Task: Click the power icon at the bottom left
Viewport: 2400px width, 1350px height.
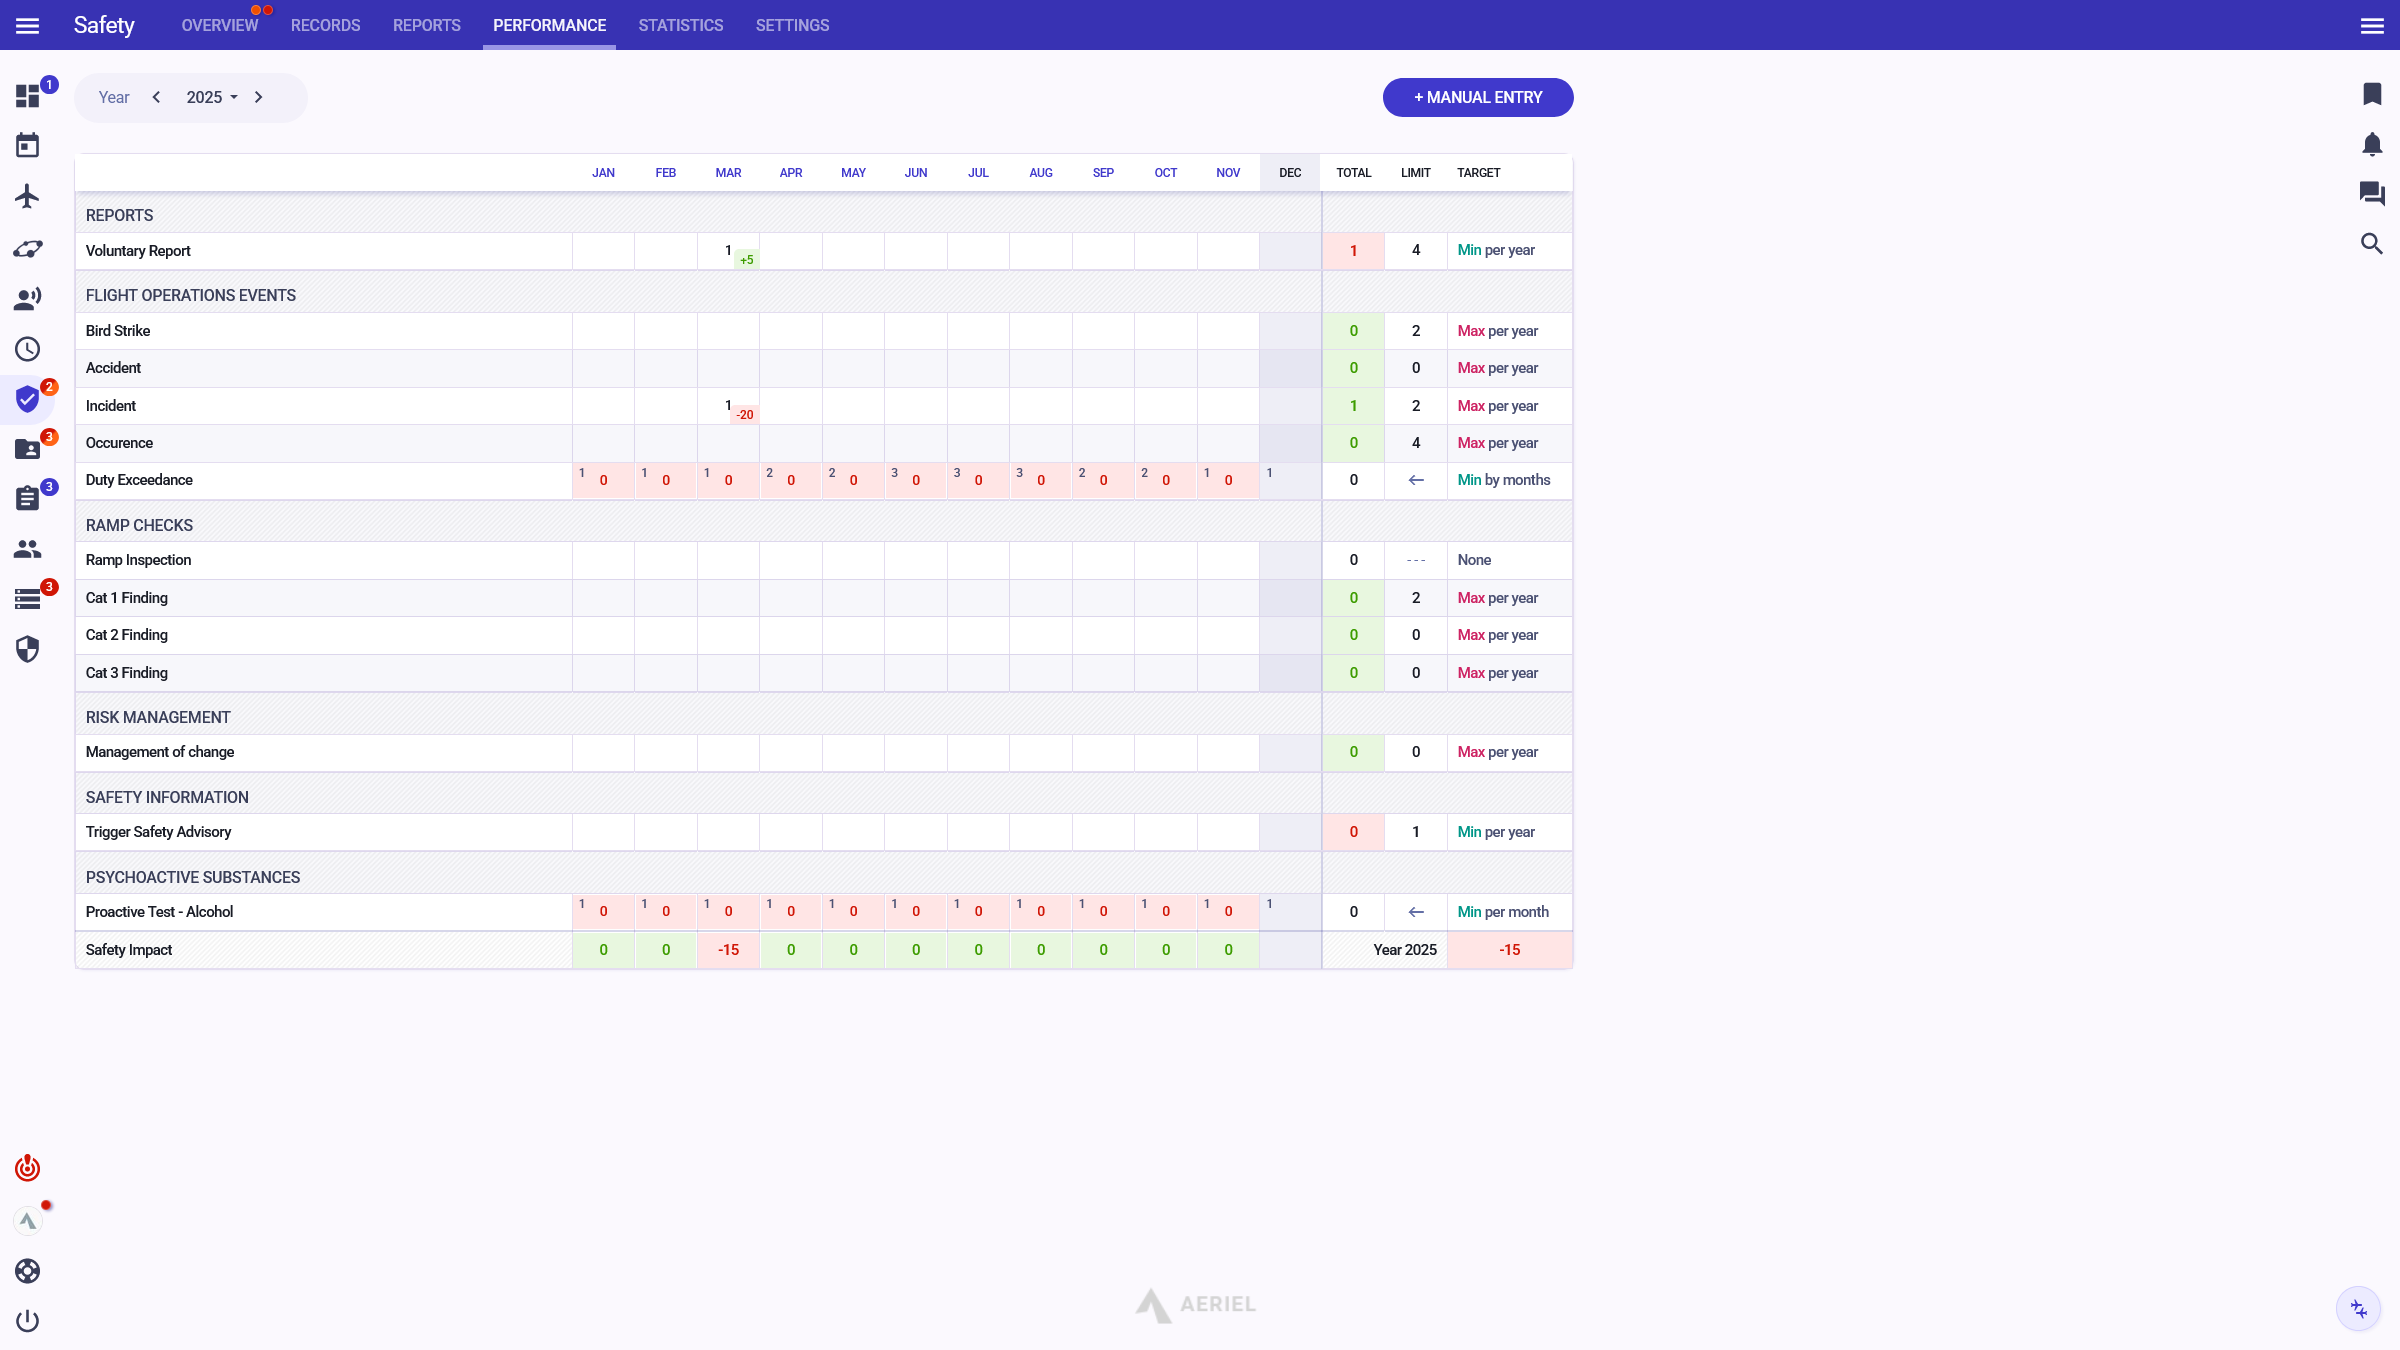Action: click(x=27, y=1321)
